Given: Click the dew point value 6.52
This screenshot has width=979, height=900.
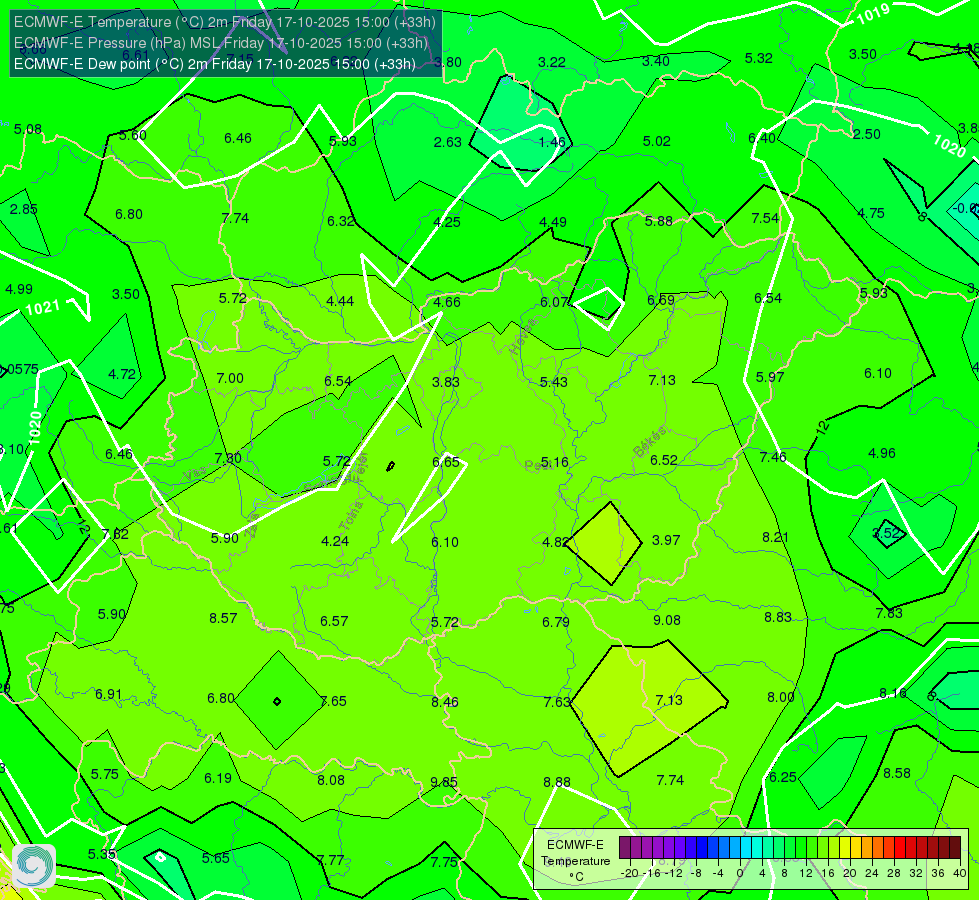Looking at the screenshot, I should pyautogui.click(x=664, y=460).
